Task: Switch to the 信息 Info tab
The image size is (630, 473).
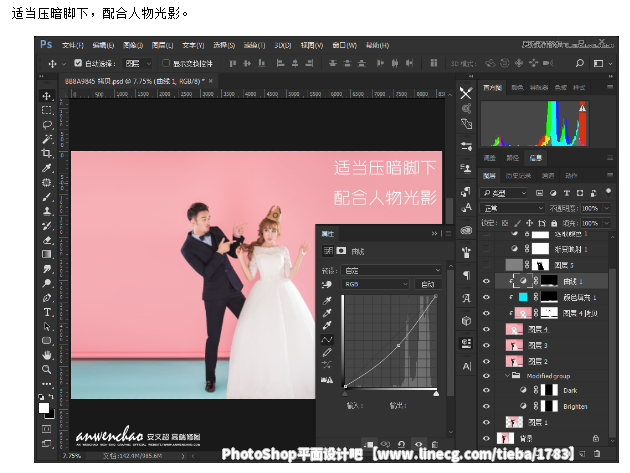Action: click(536, 158)
